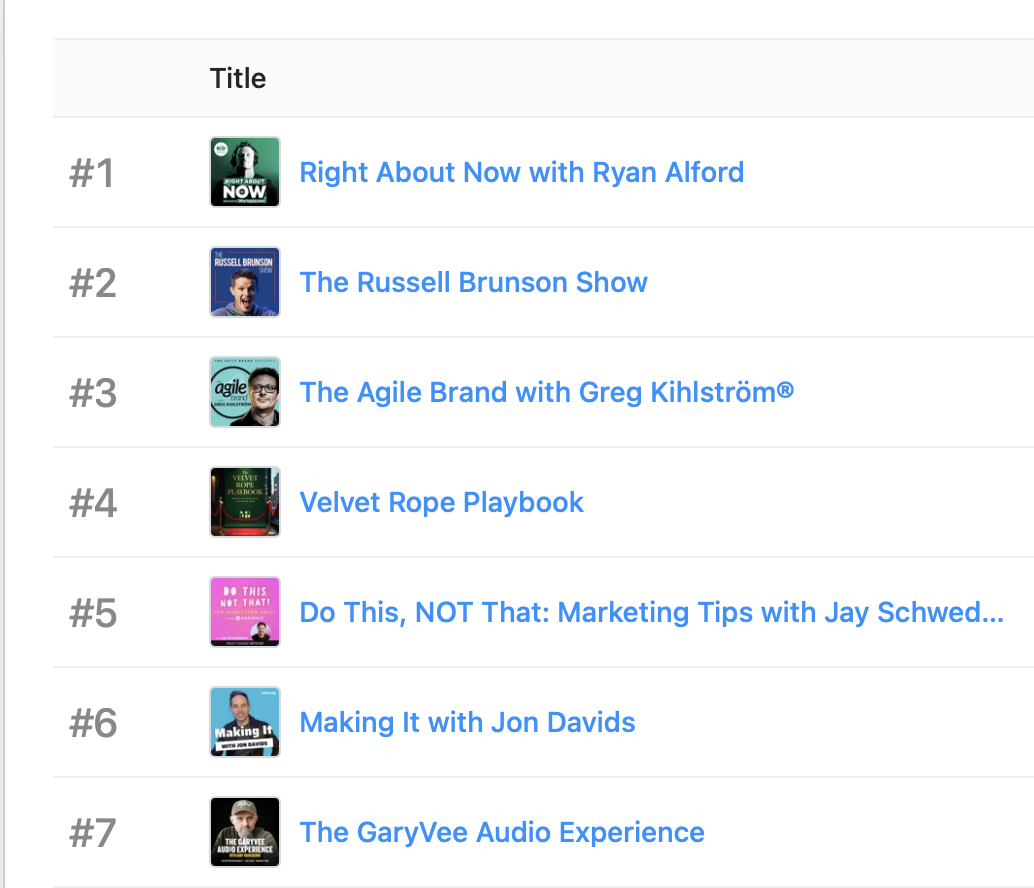Open Making It with Jon Davids artwork

point(245,722)
